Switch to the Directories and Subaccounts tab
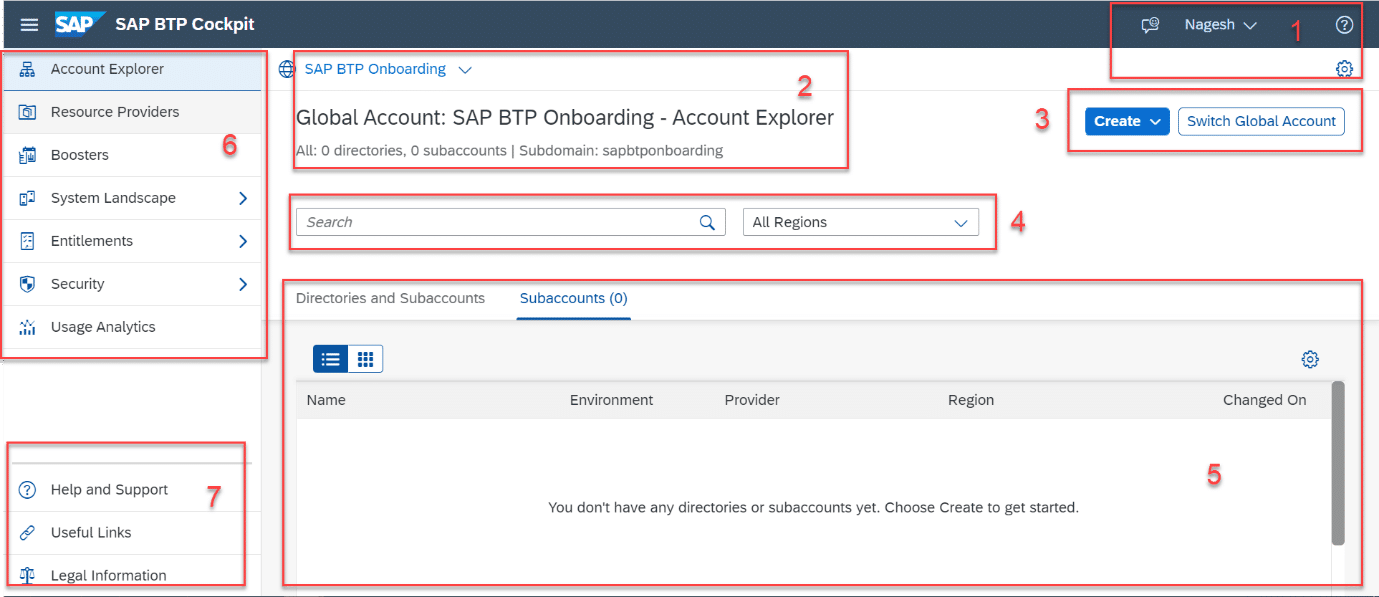Viewport: 1379px width, 597px height. pyautogui.click(x=391, y=297)
